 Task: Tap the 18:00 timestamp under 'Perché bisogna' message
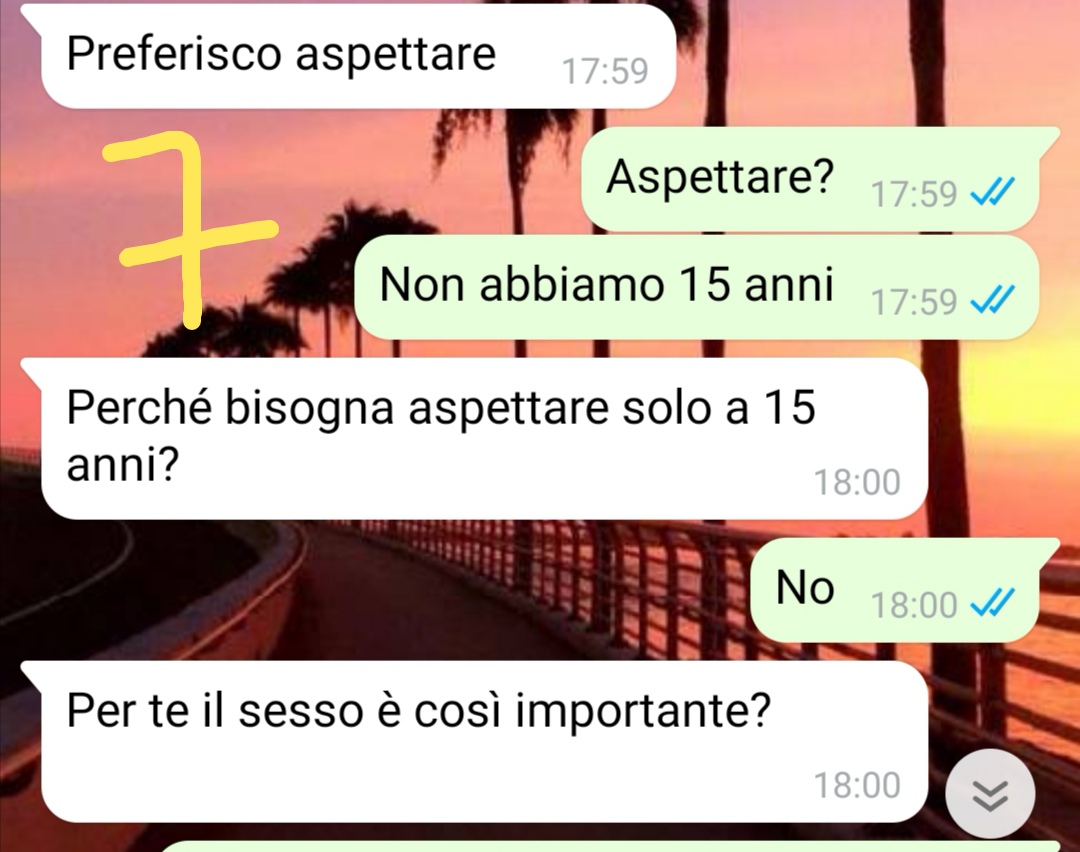(857, 482)
